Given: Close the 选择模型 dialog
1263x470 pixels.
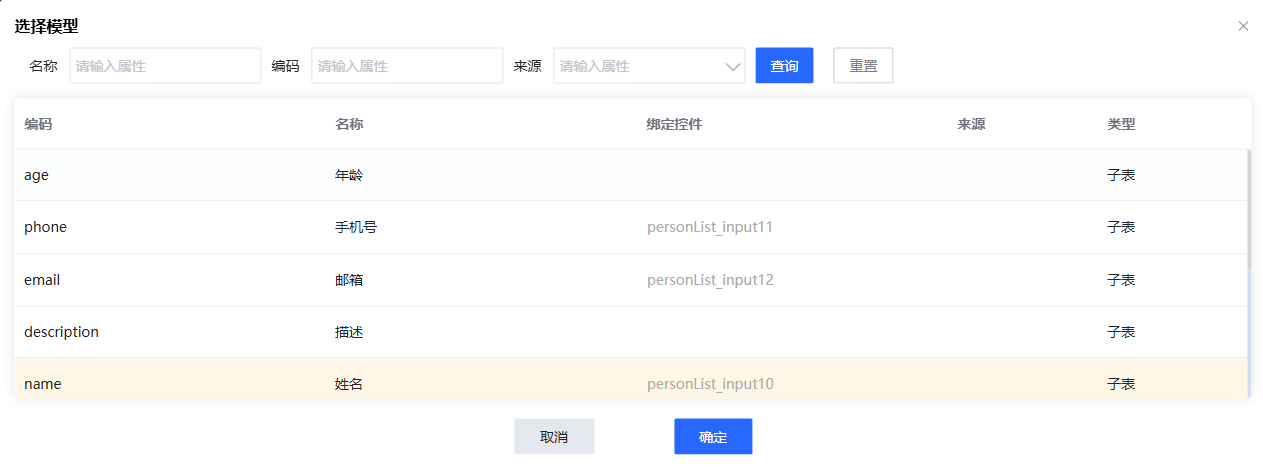Looking at the screenshot, I should (x=1243, y=26).
